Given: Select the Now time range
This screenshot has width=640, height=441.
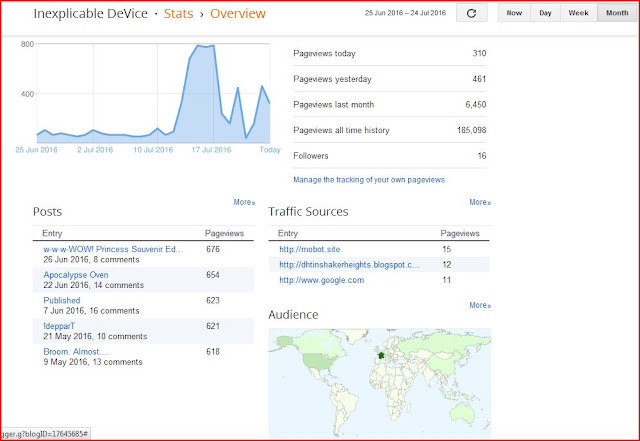Looking at the screenshot, I should (514, 13).
